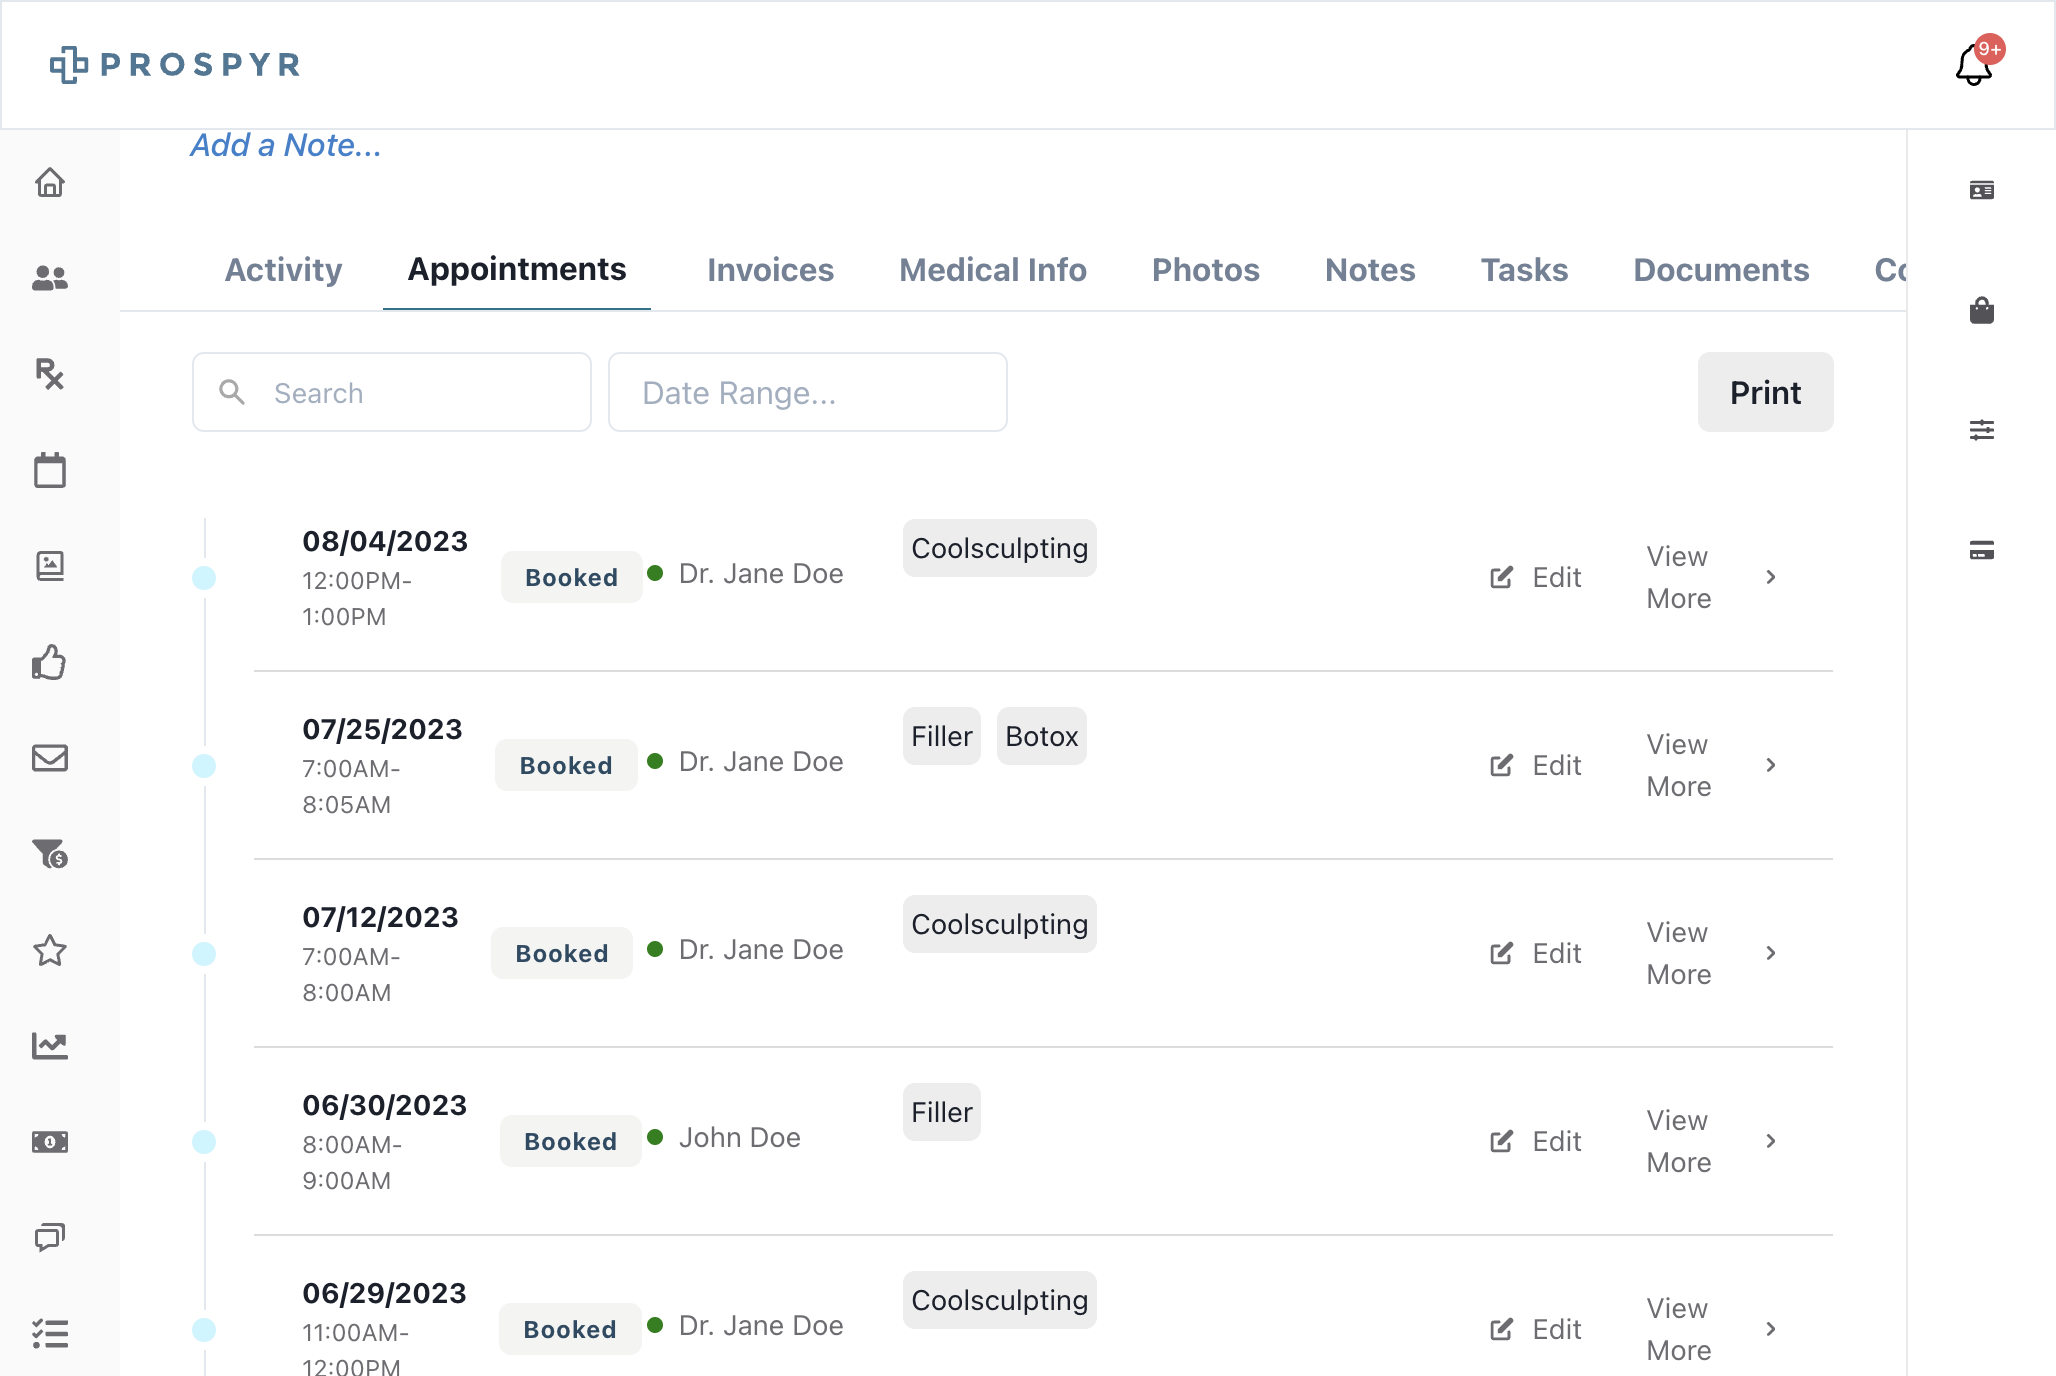
Task: Open the task checklist sidebar icon
Action: (50, 1333)
